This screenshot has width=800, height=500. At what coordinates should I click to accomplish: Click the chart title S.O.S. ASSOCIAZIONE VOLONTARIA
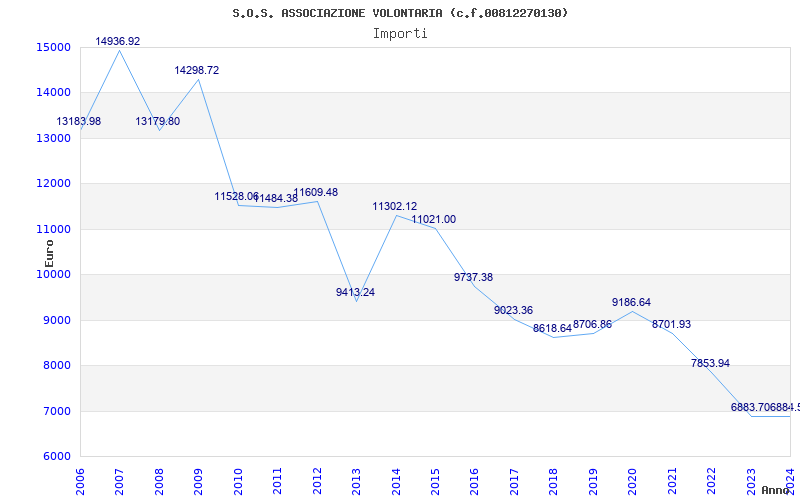[400, 13]
